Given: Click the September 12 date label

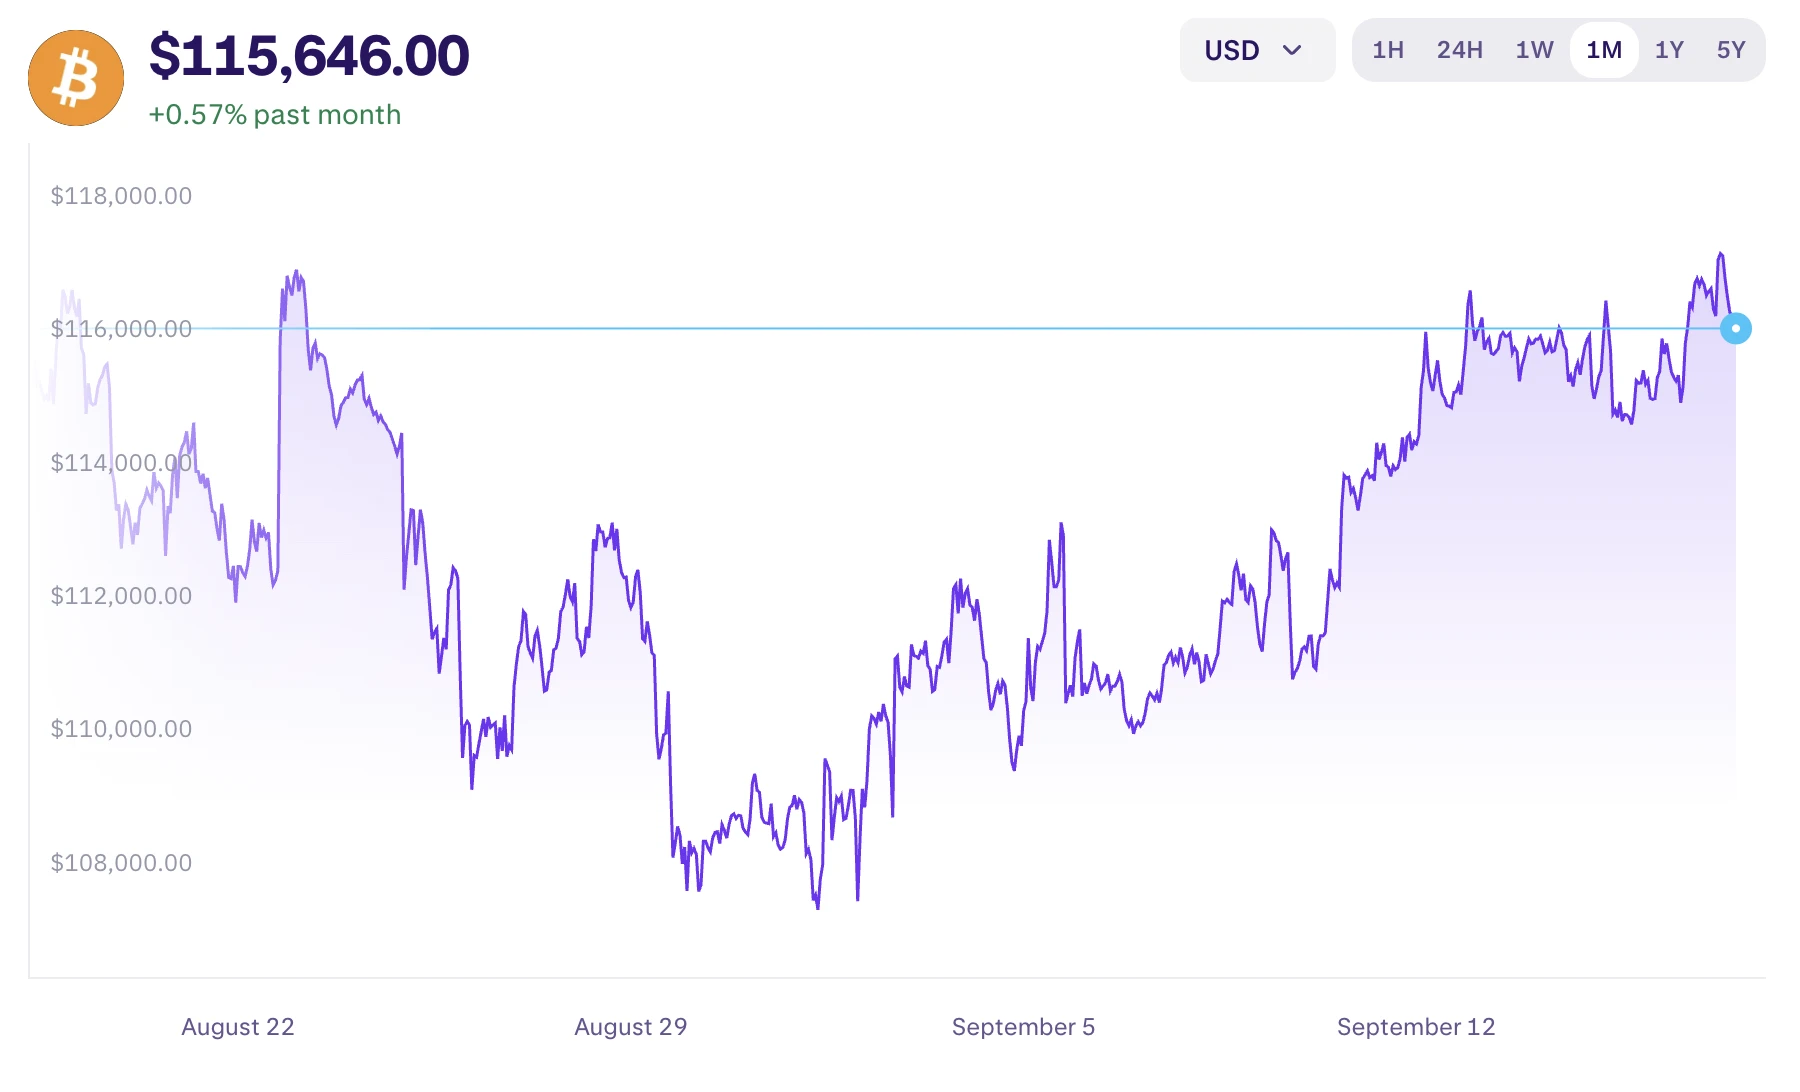Looking at the screenshot, I should (1416, 1027).
